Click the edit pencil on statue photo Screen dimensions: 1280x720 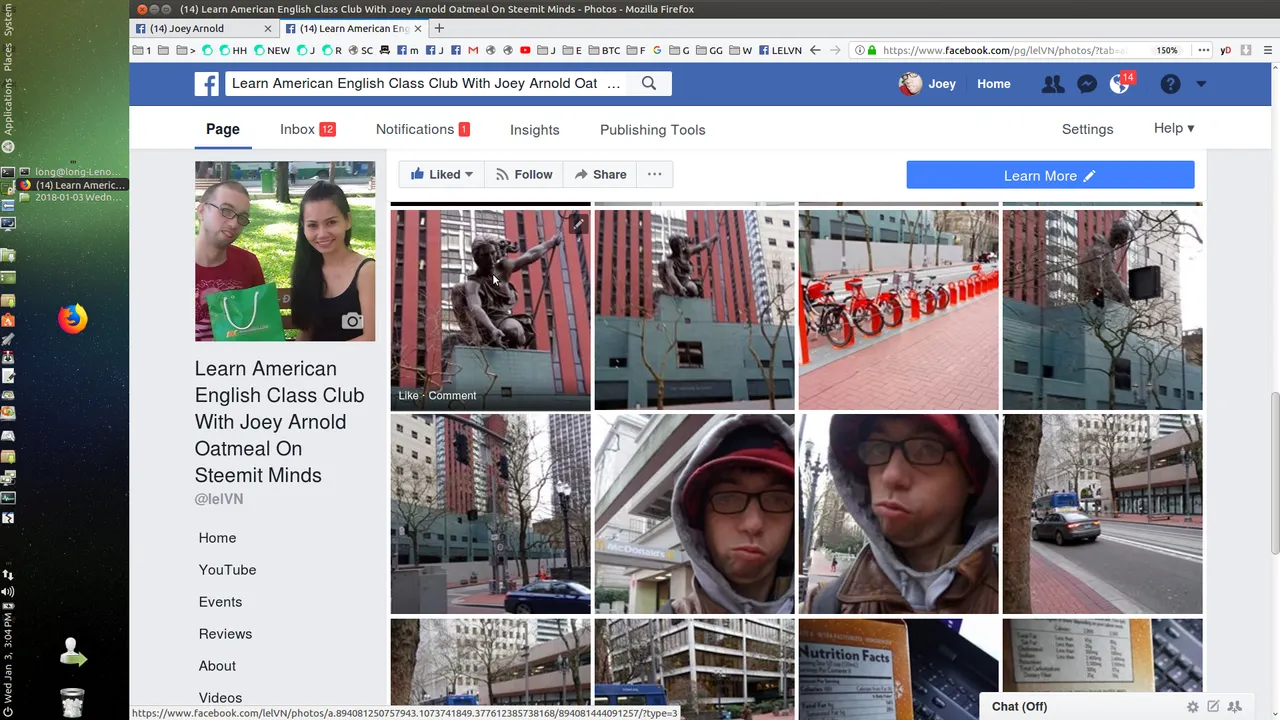coord(577,225)
